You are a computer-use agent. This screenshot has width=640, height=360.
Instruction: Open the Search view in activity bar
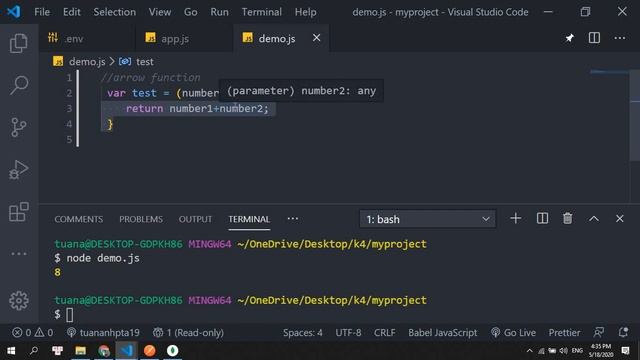19,85
